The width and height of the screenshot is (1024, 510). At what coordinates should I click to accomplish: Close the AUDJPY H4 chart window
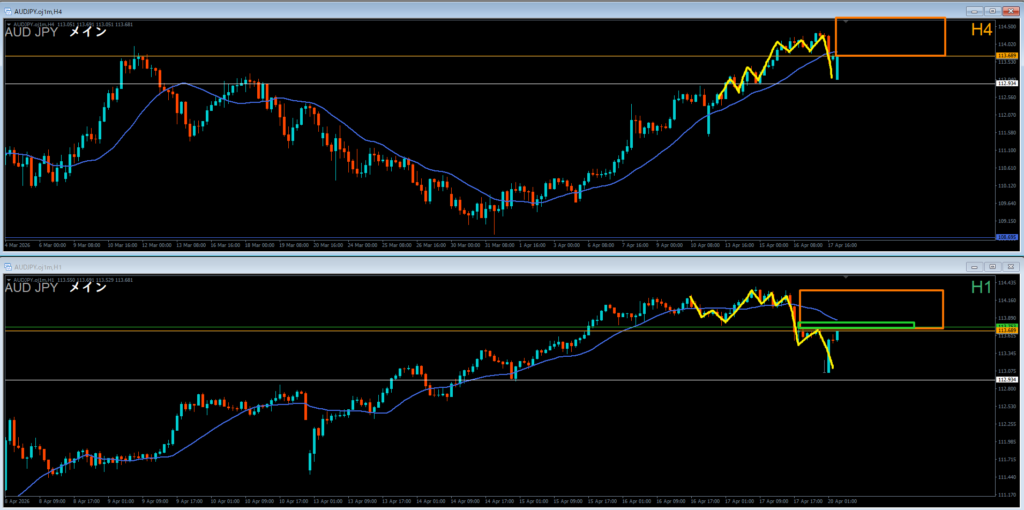pos(1011,10)
